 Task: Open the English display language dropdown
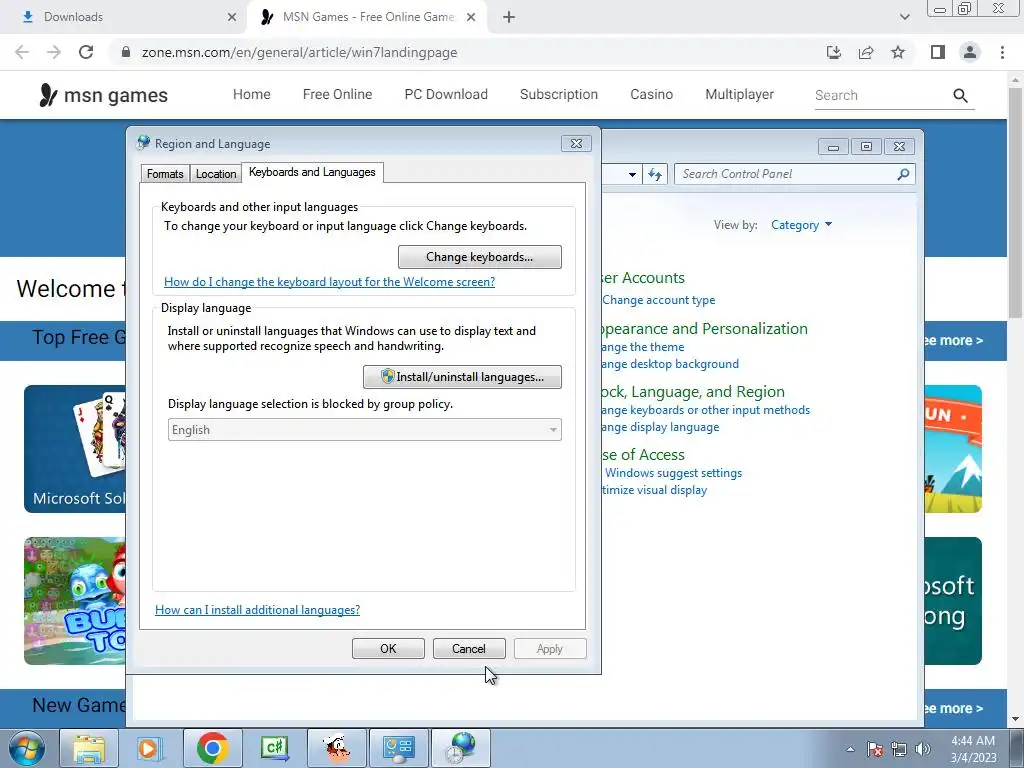click(364, 430)
